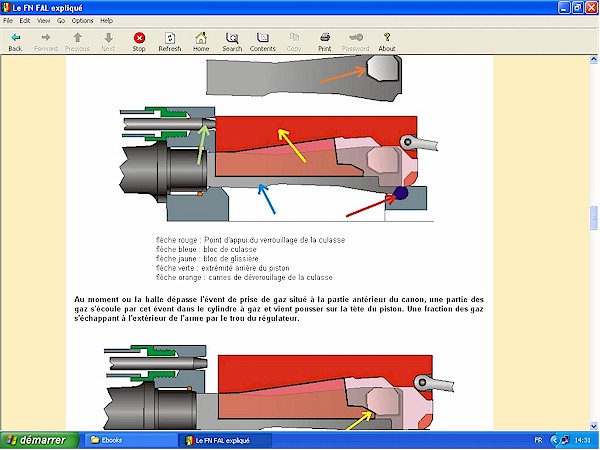600x450 pixels.
Task: Click the system tray network icon
Action: pyautogui.click(x=565, y=440)
